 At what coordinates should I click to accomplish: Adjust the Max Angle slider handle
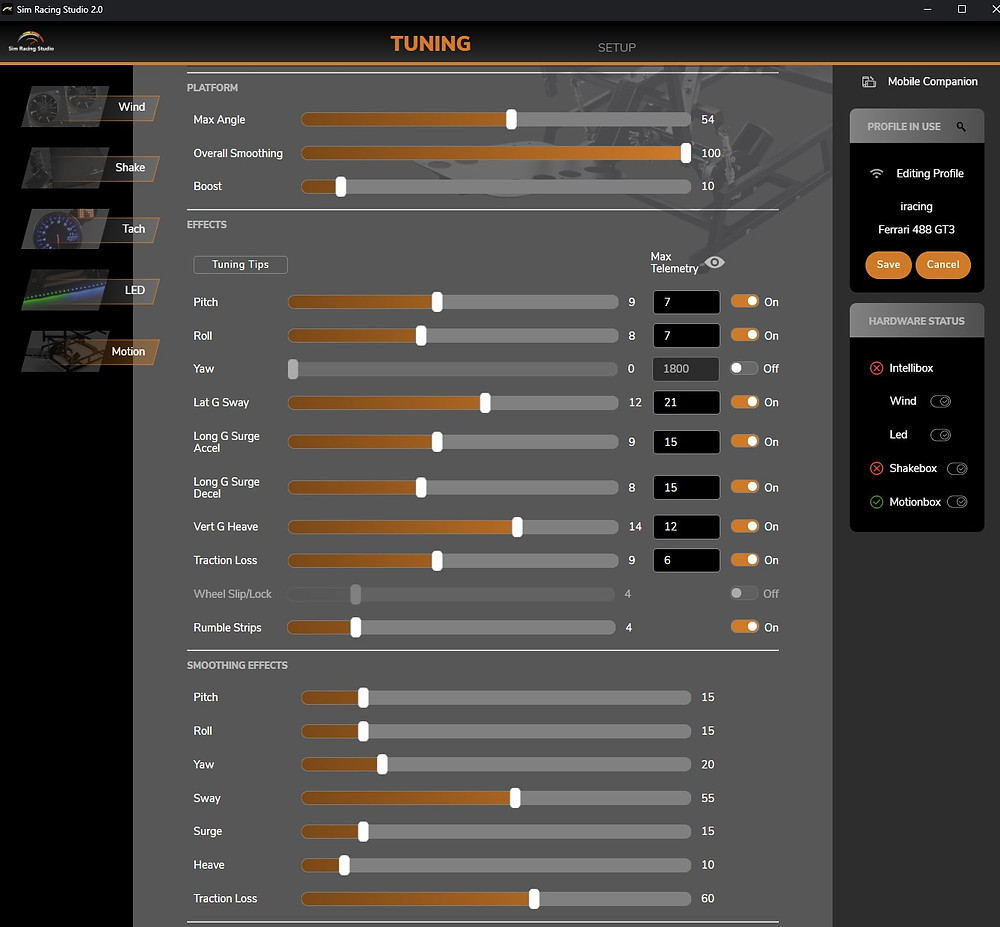511,119
